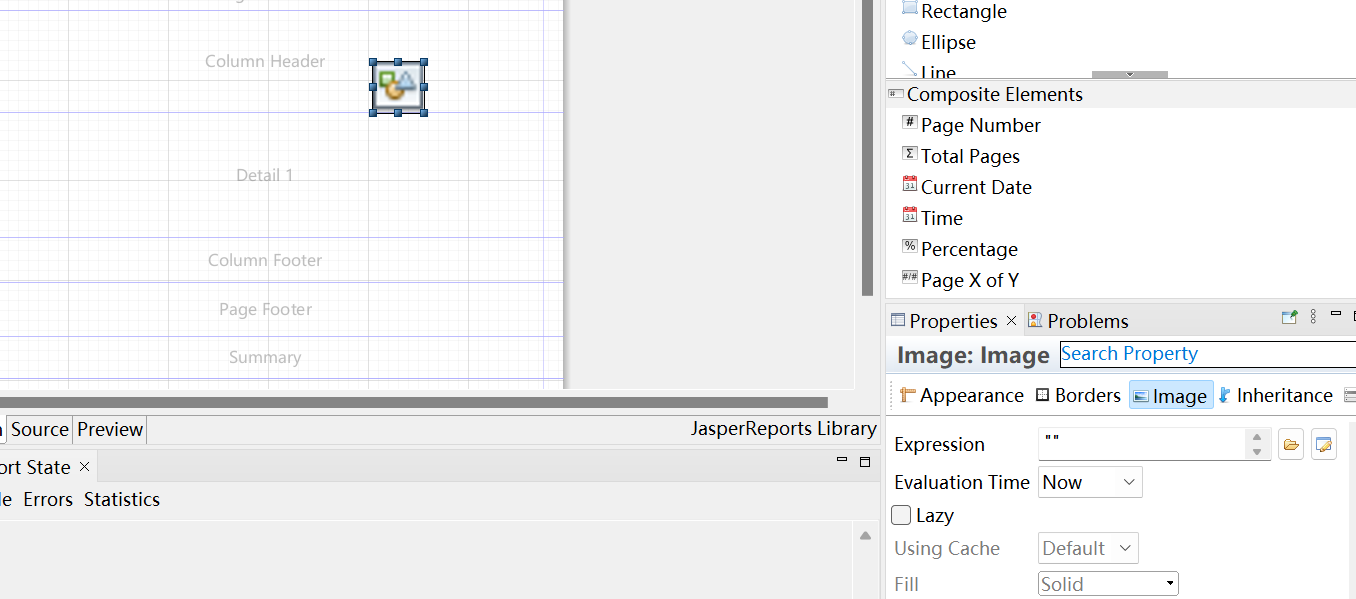This screenshot has width=1356, height=599.
Task: Minimize the Report State panel
Action: [x=842, y=460]
